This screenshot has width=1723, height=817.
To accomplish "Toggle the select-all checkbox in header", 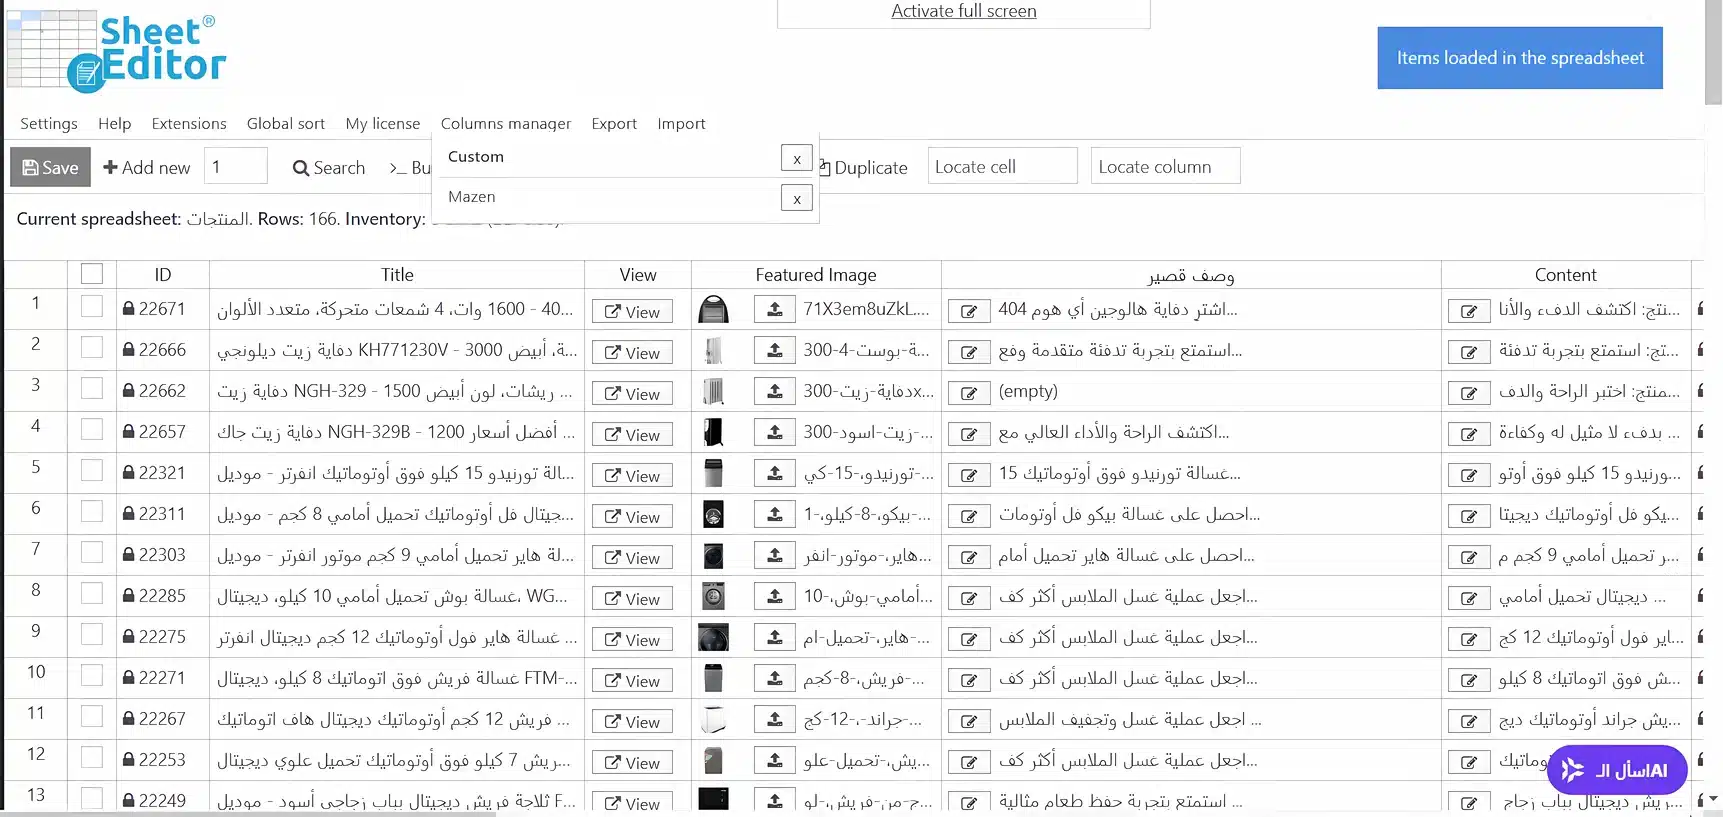I will (x=92, y=274).
